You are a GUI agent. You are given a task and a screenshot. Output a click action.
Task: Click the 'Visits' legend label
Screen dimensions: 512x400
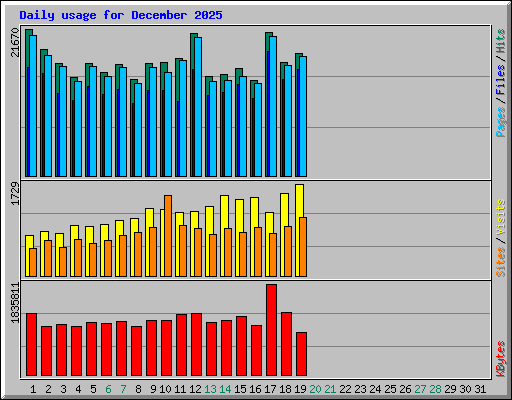click(x=501, y=218)
